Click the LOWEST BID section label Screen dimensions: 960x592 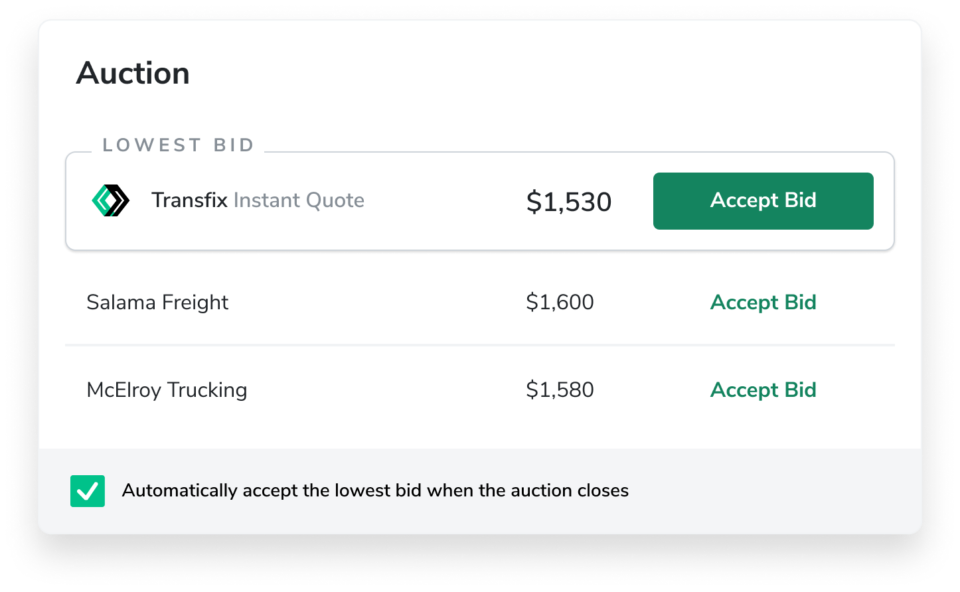(x=178, y=145)
